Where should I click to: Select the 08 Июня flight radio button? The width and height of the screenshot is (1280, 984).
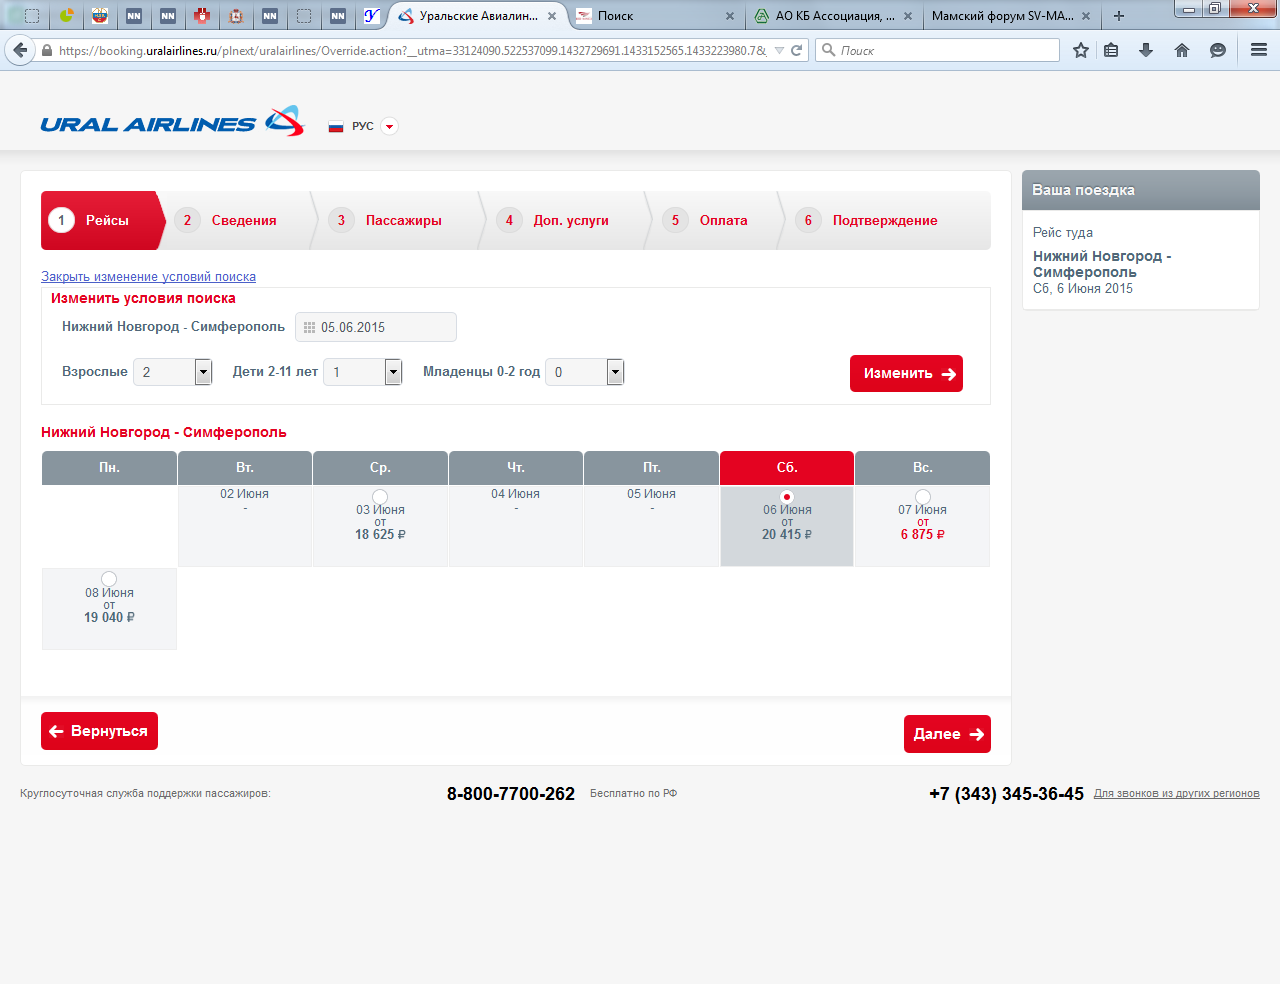(x=109, y=579)
